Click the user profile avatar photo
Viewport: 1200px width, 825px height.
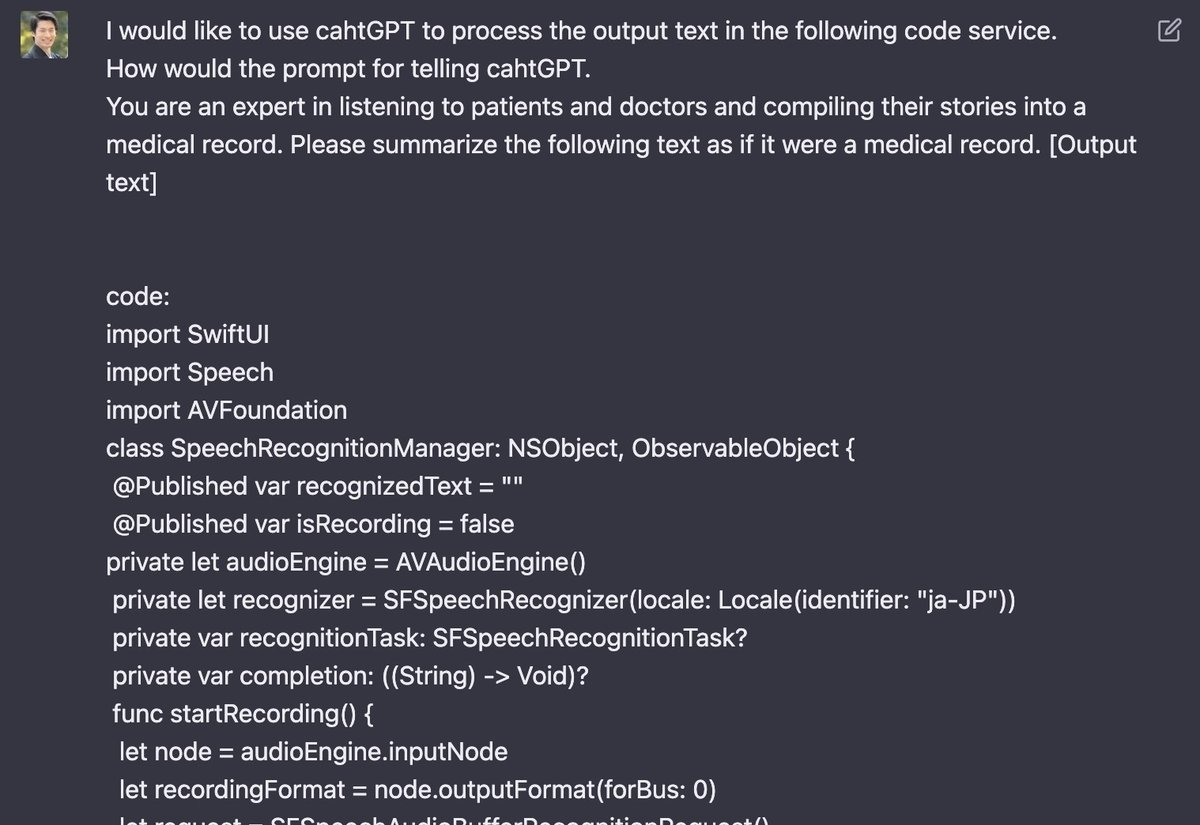(45, 35)
